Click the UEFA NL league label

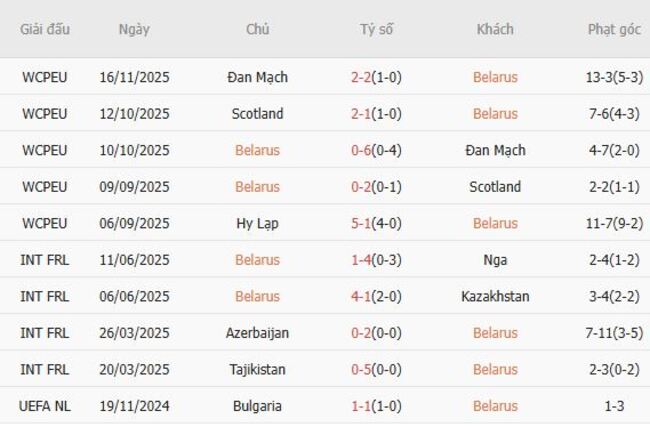pos(45,406)
